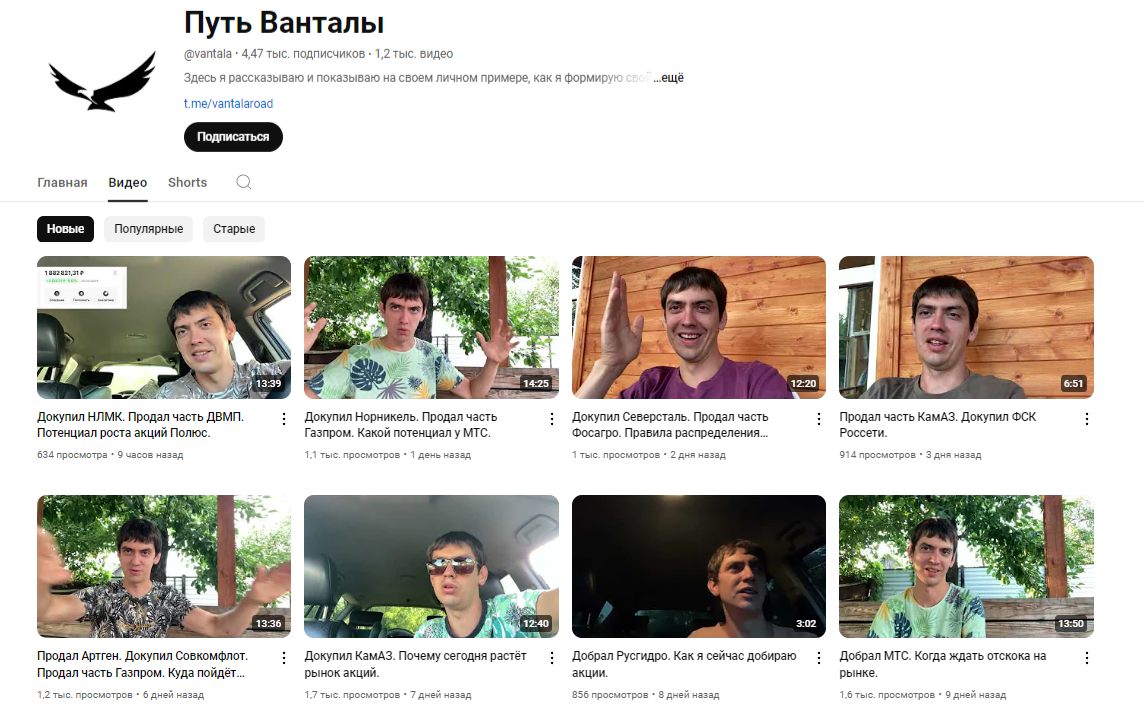Image resolution: width=1144 pixels, height=722 pixels.
Task: Open title Докупил НЛМК. Продал часть ДВМП
Action: [141, 424]
